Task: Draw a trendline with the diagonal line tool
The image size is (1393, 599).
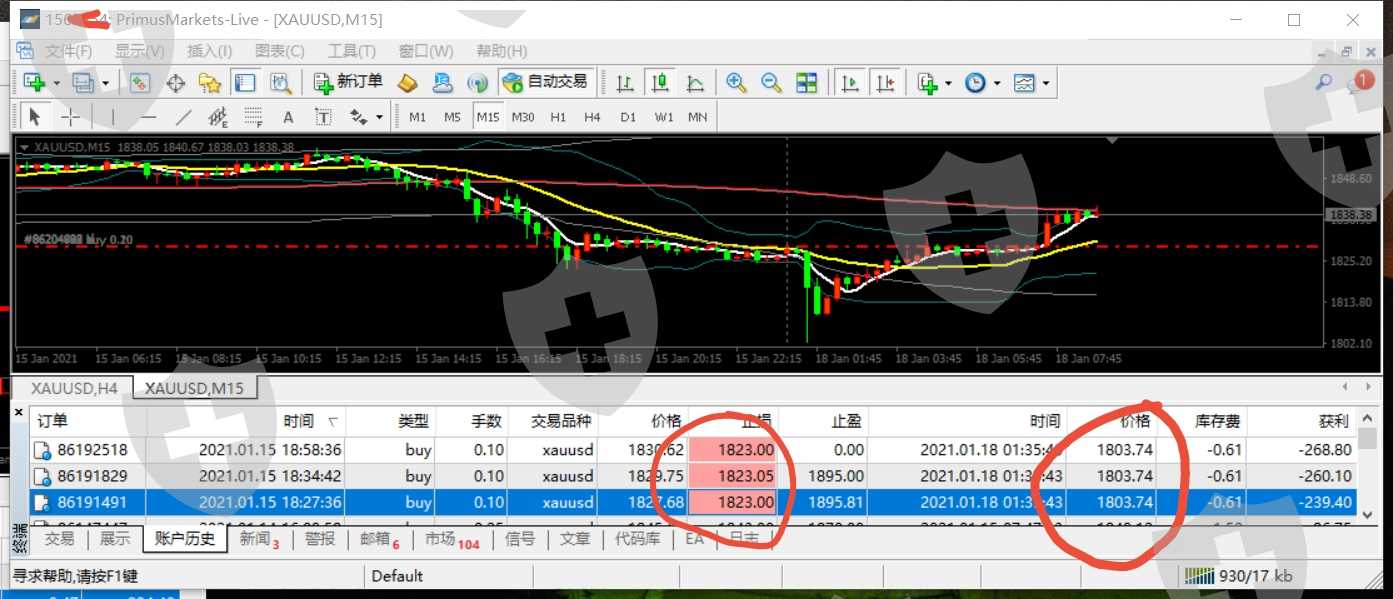Action: click(x=184, y=117)
